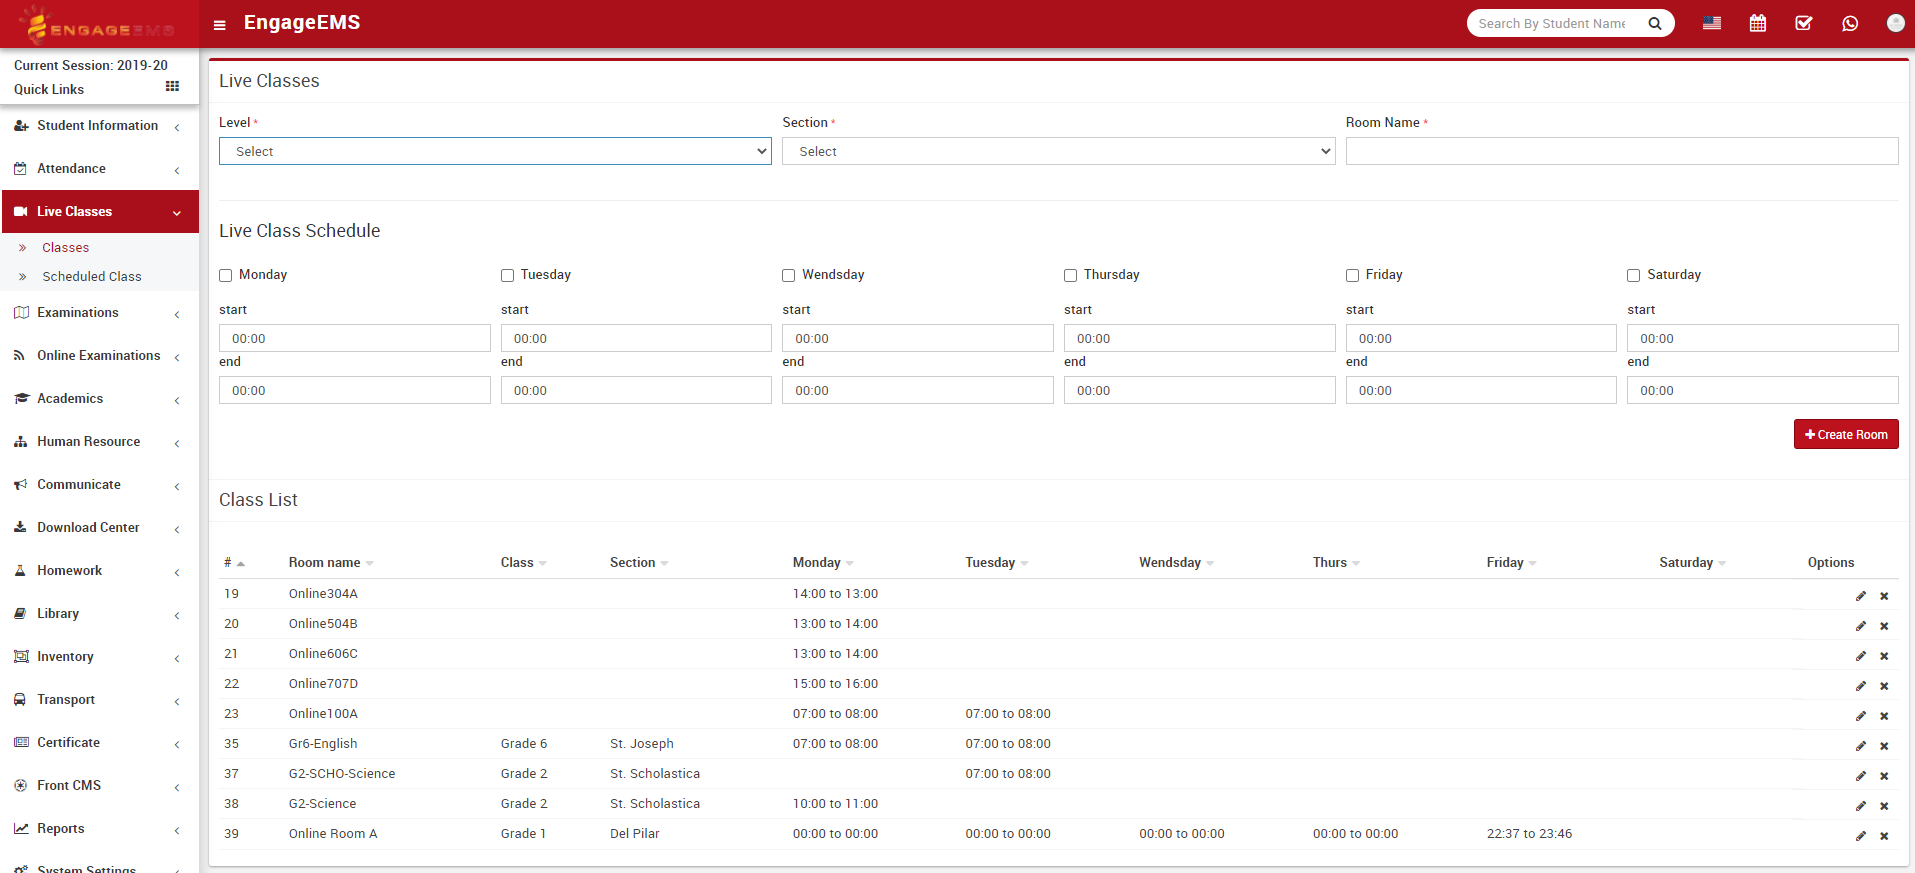The height and width of the screenshot is (873, 1915).
Task: Sort table by Section column
Action: tap(638, 563)
